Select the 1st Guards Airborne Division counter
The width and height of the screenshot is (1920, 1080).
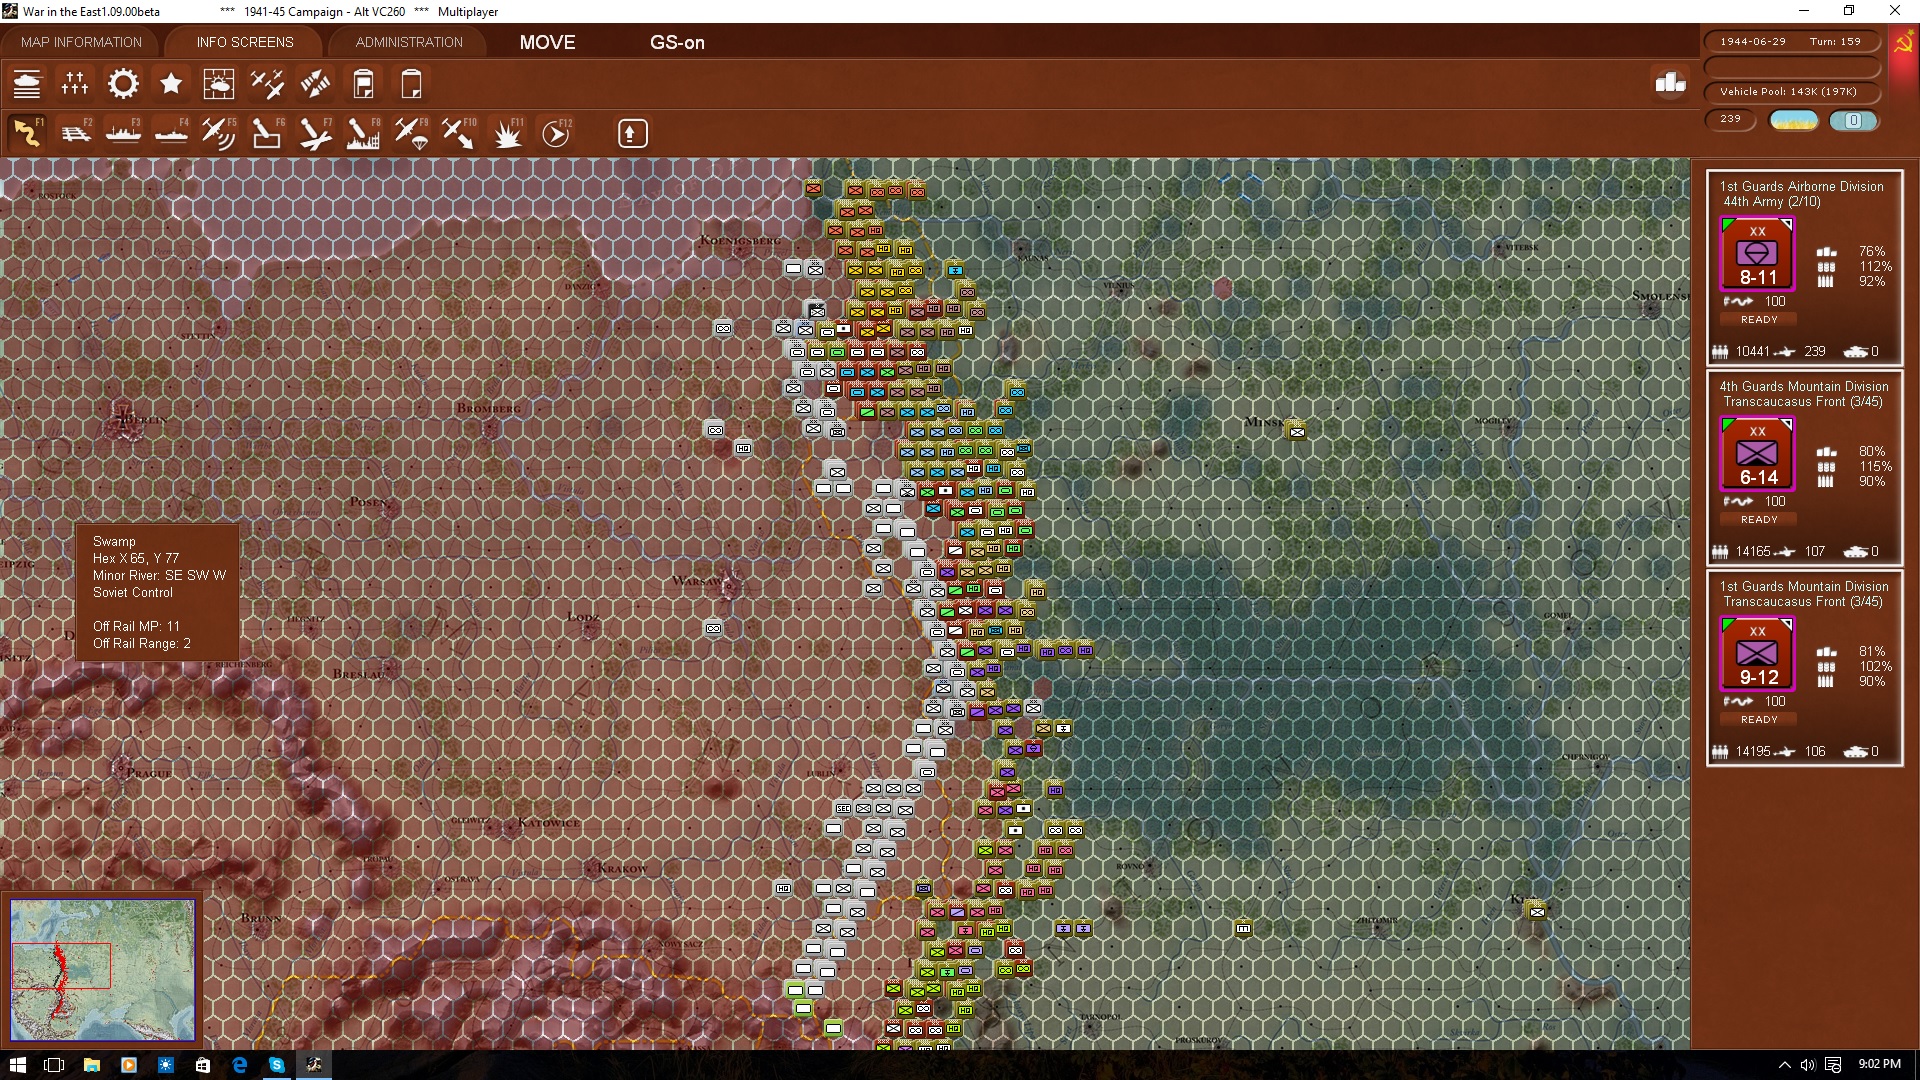click(x=1757, y=254)
